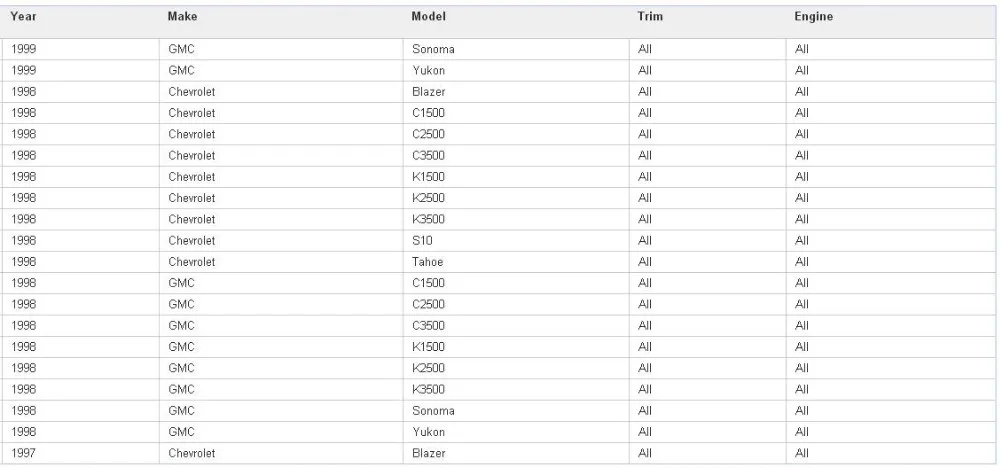
Task: Click the 1999 Yukon model cell
Action: click(x=428, y=70)
